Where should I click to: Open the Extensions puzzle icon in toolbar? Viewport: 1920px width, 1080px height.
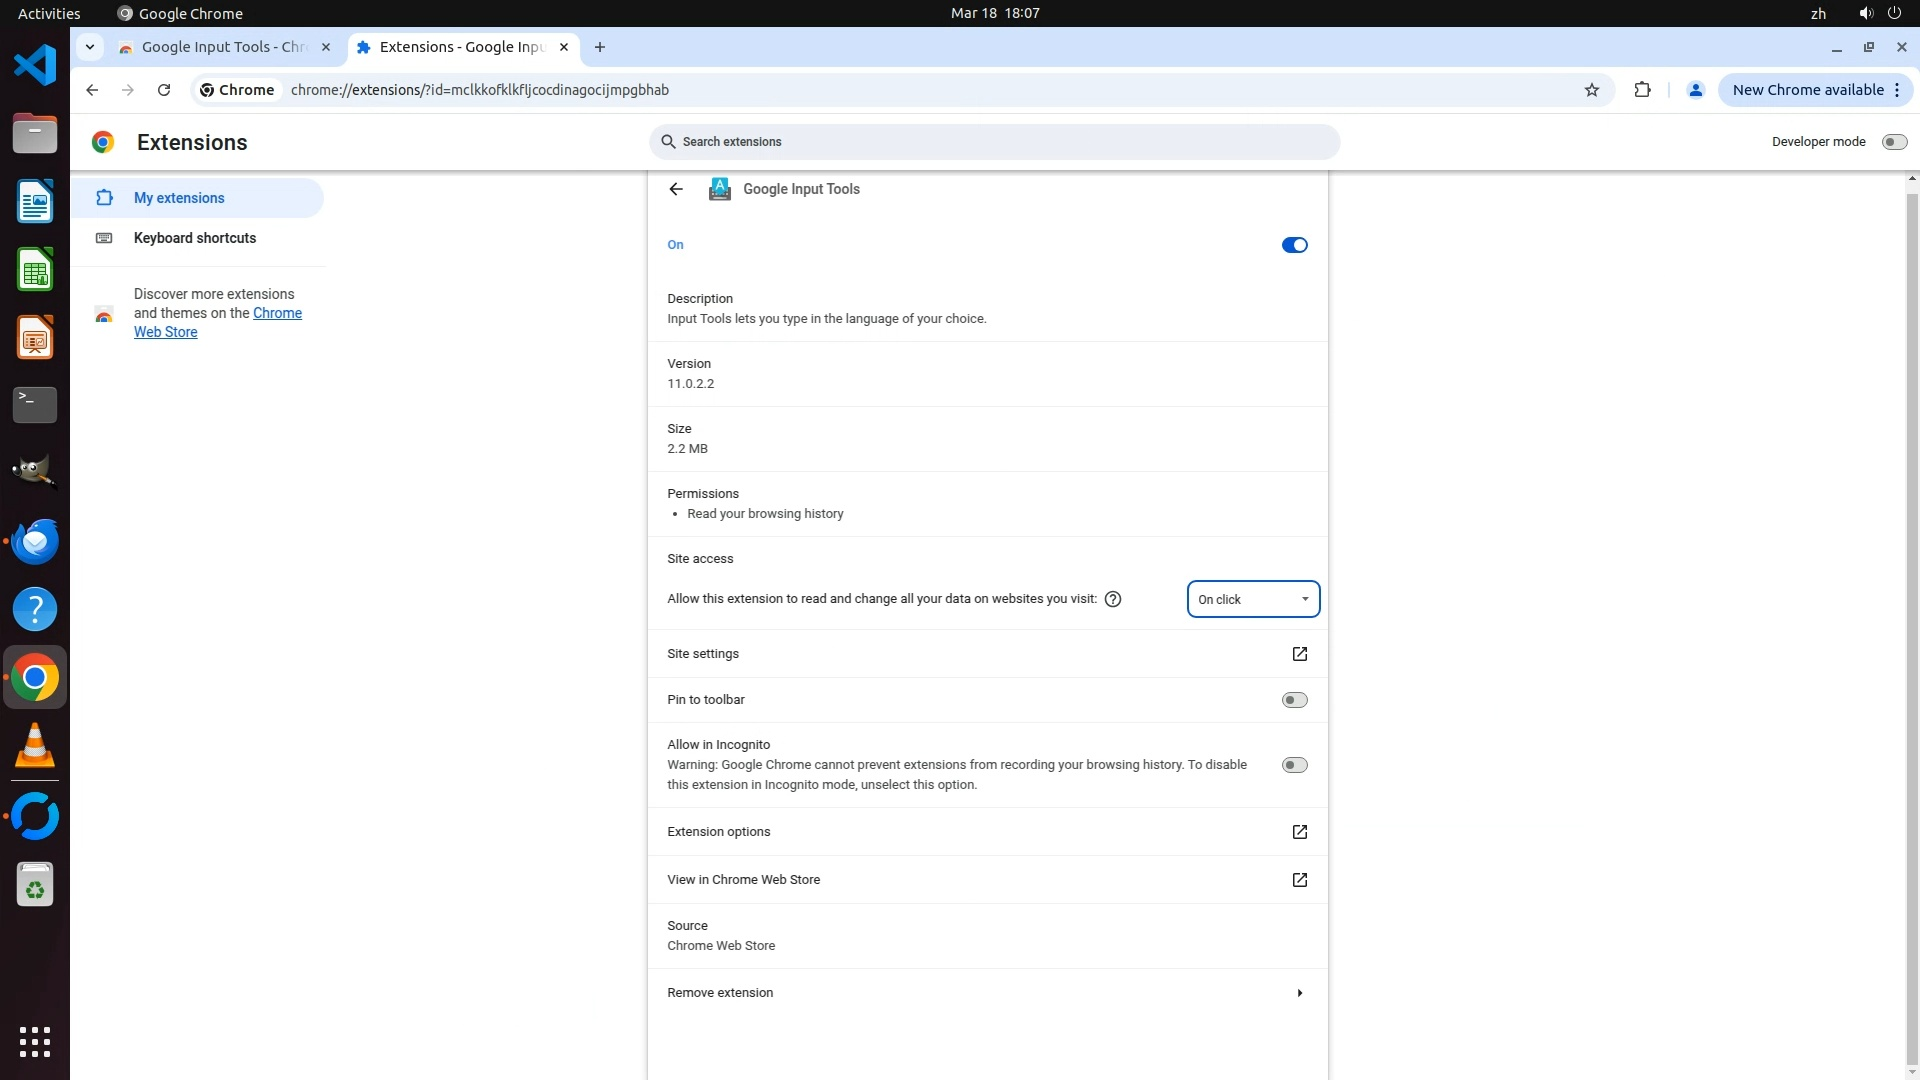(1642, 90)
